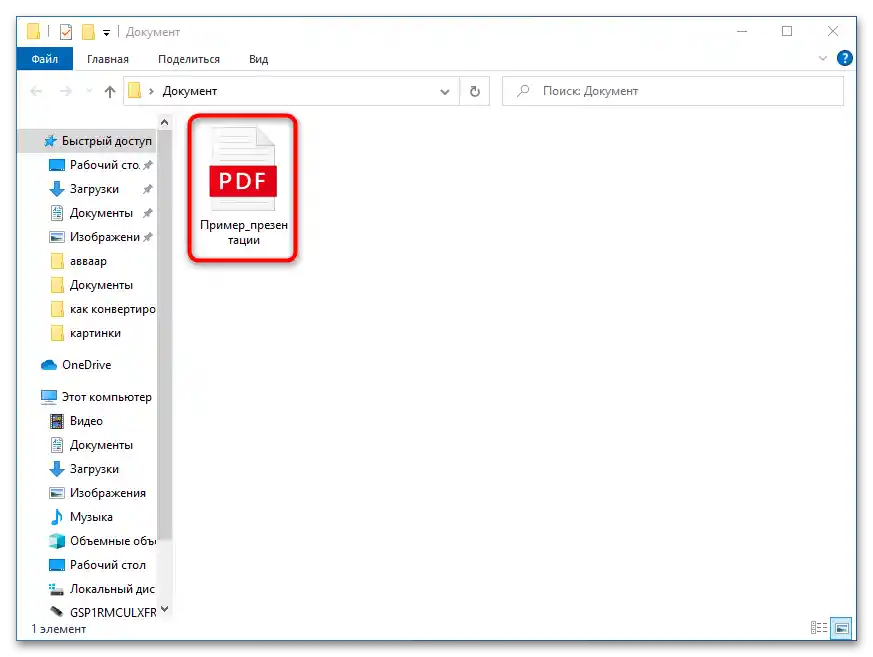
Task: Switch to details view layout
Action: coord(818,628)
